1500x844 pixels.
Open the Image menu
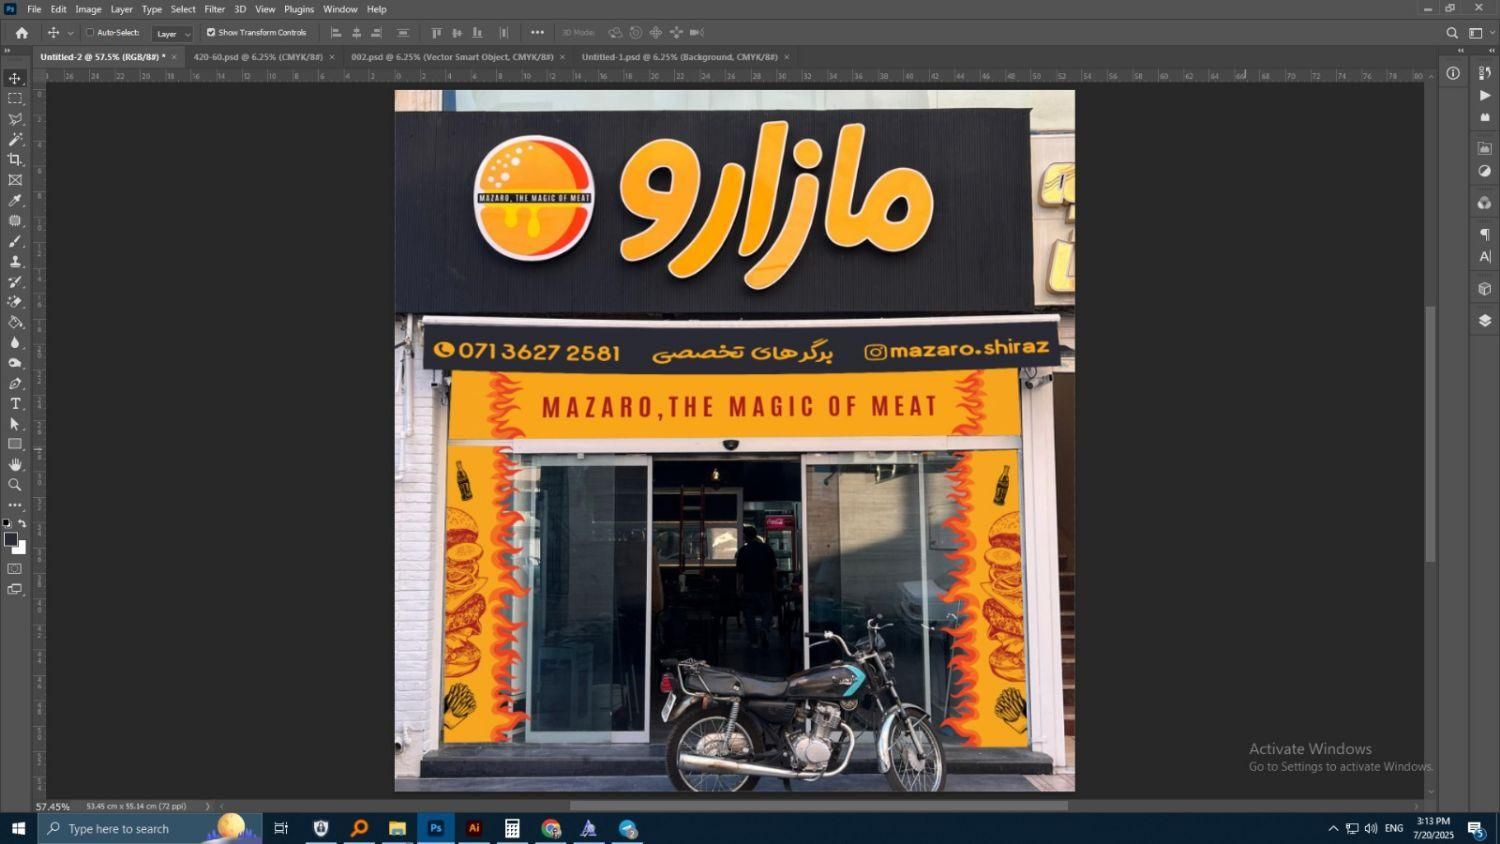coord(88,9)
